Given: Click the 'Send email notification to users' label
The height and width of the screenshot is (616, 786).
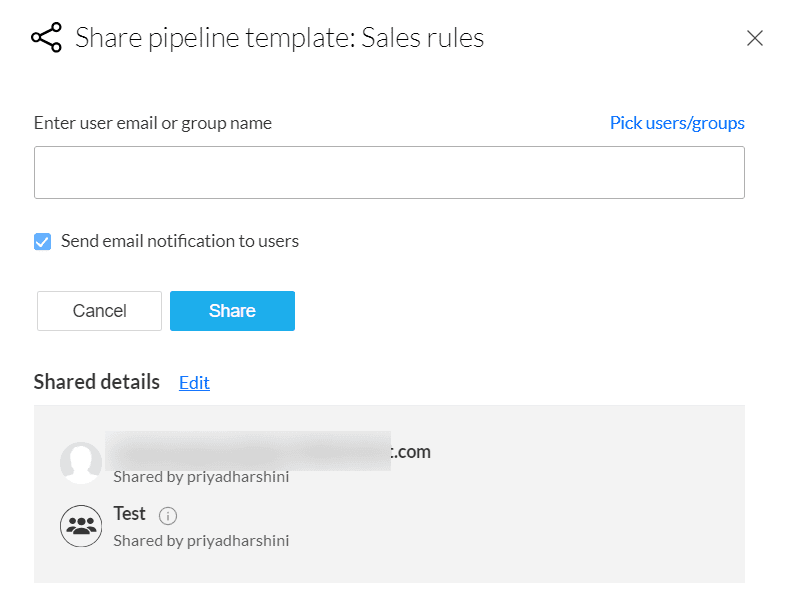Looking at the screenshot, I should [x=180, y=241].
